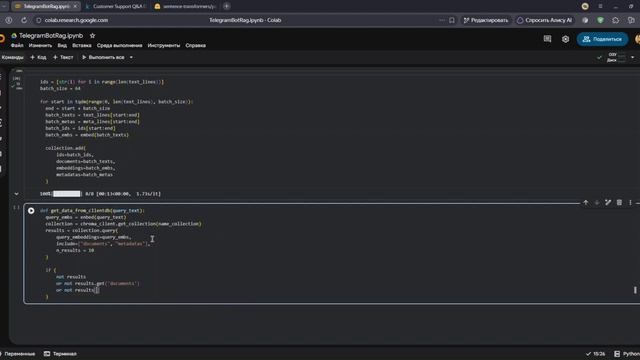Delete the selected code cell

pos(619,202)
